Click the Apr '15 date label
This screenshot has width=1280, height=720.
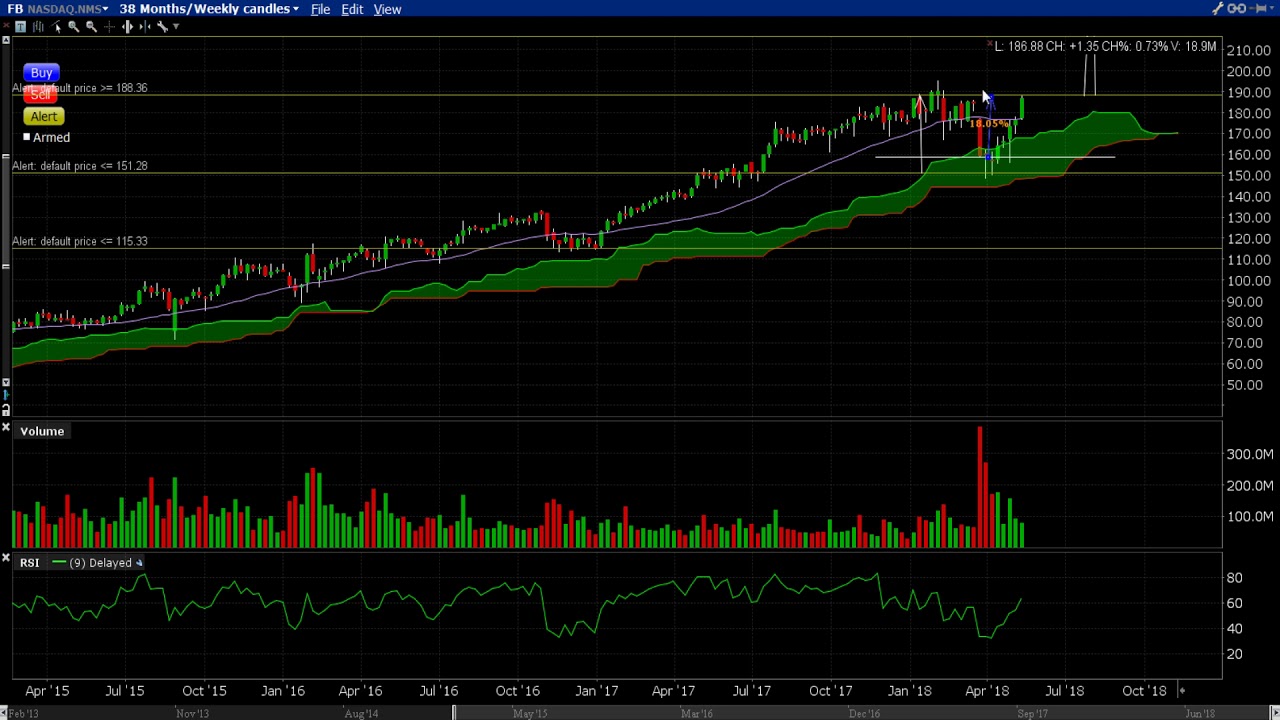[47, 691]
